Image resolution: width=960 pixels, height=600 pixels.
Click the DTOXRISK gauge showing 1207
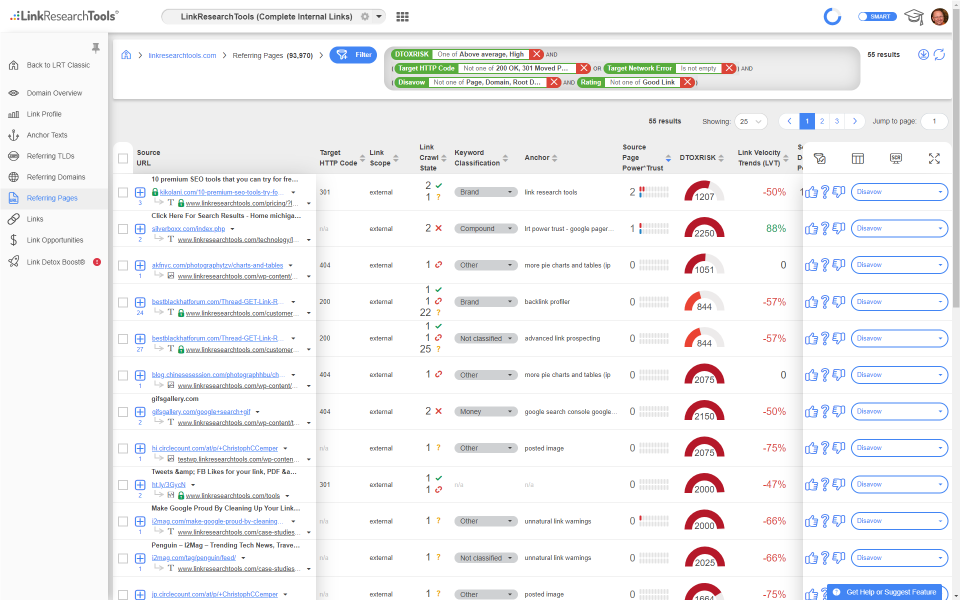coord(705,193)
